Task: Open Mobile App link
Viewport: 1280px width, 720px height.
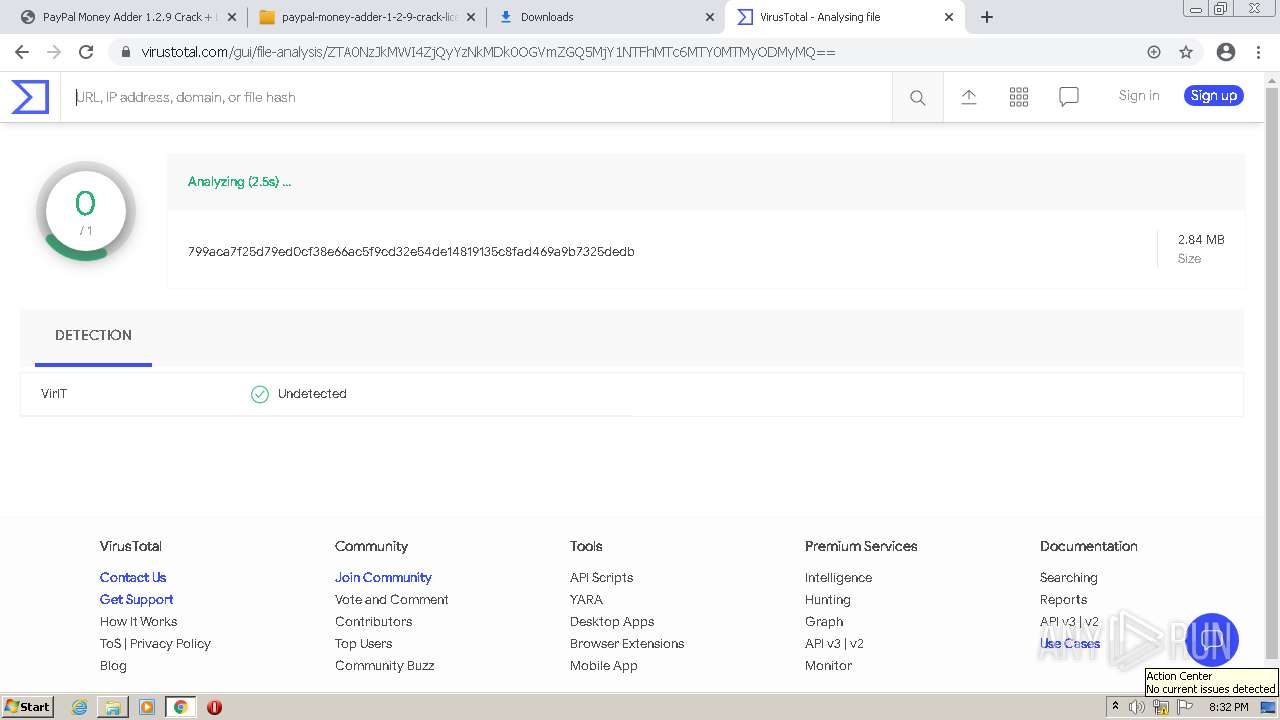Action: tap(603, 666)
